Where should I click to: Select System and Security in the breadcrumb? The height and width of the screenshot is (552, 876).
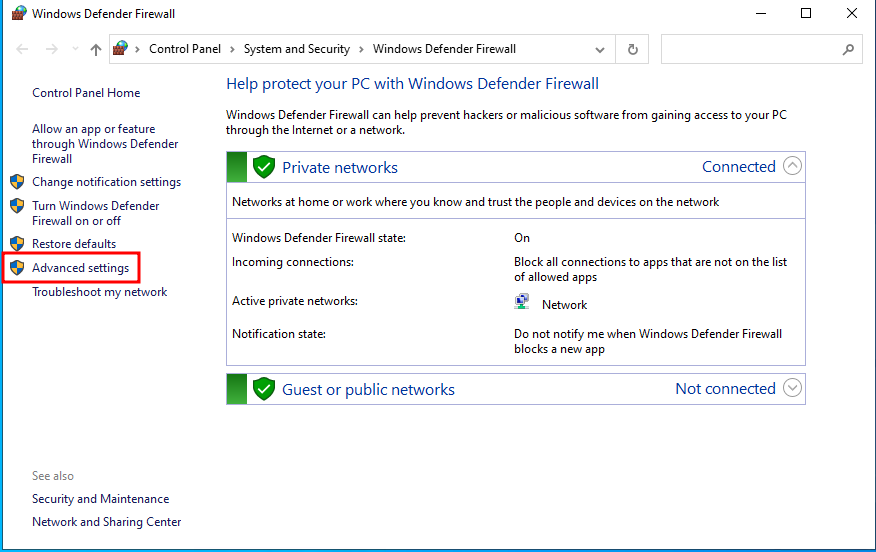pyautogui.click(x=297, y=49)
